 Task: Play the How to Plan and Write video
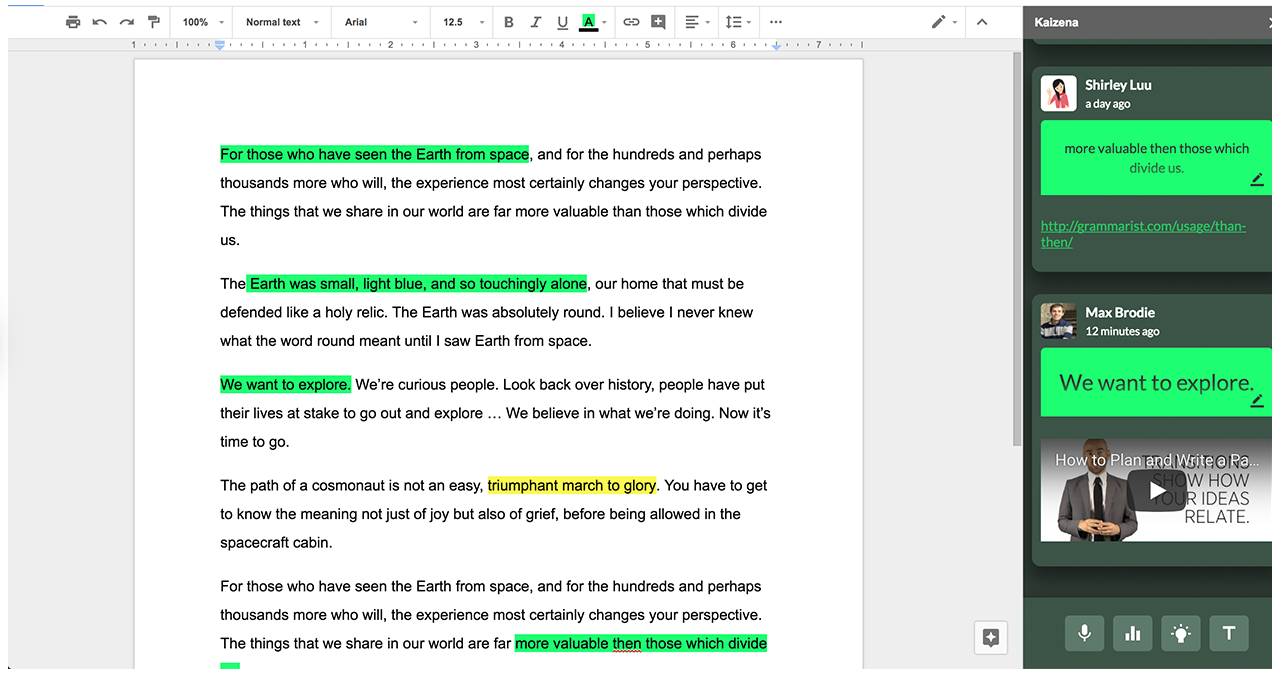(x=1156, y=491)
